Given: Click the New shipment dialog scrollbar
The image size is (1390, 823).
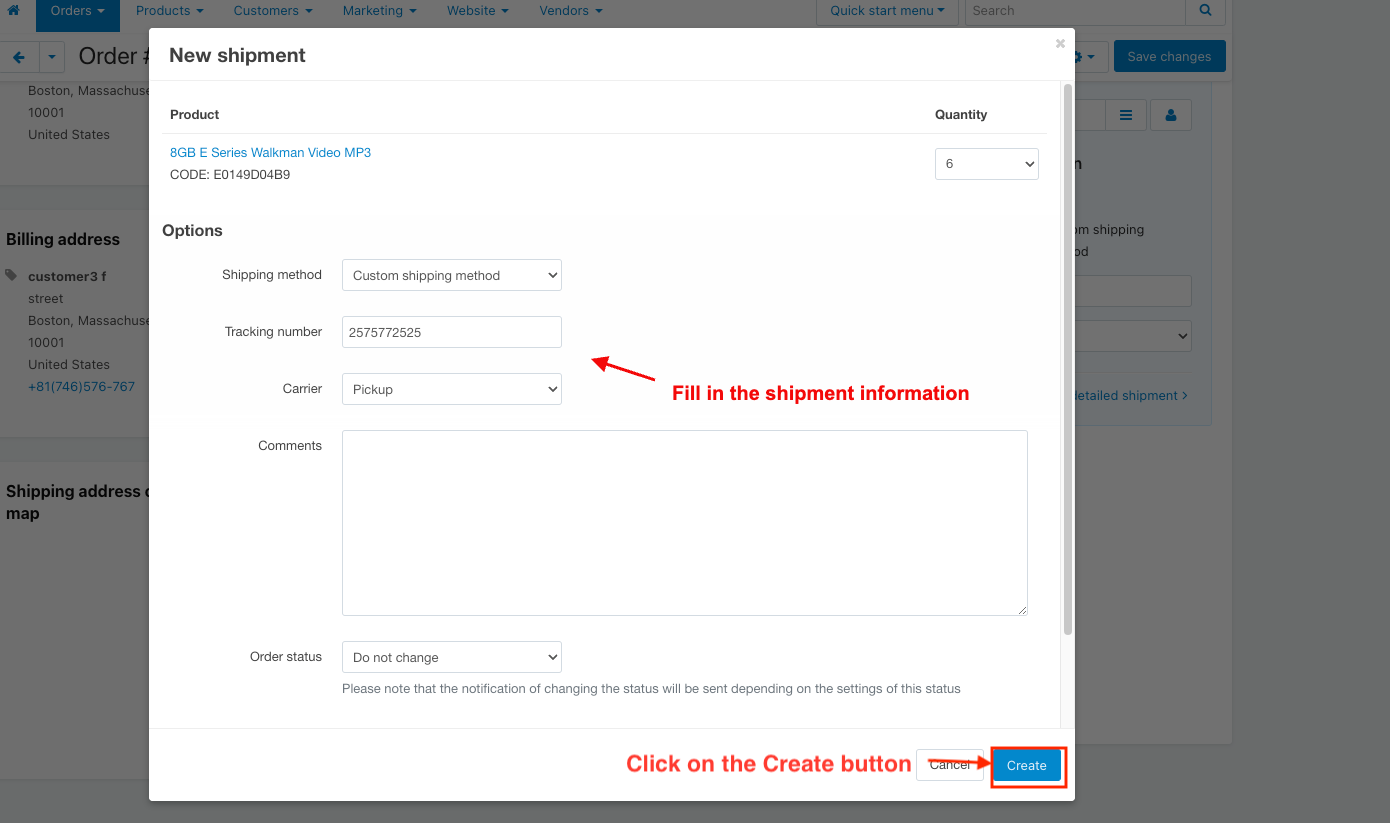Looking at the screenshot, I should pyautogui.click(x=1067, y=360).
